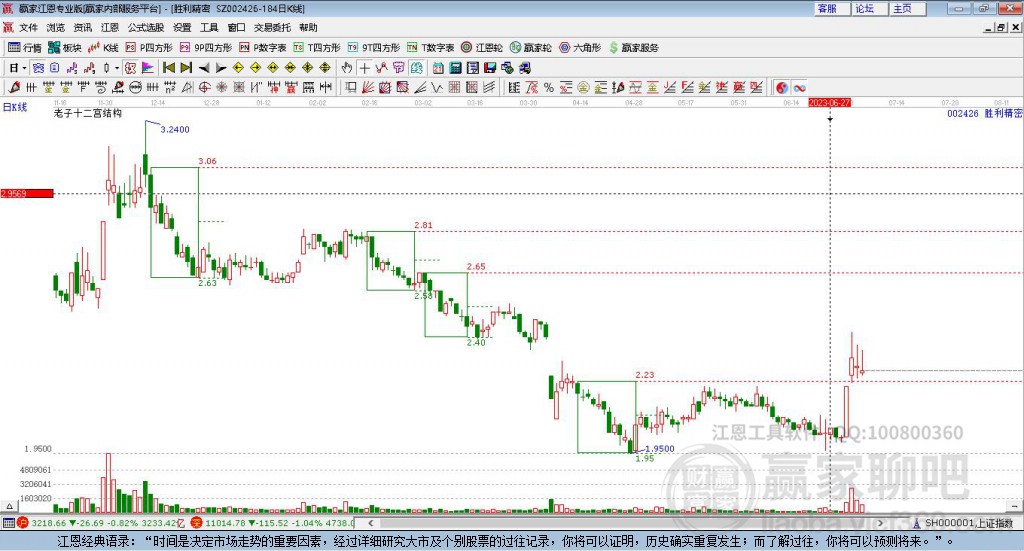Jump to first bar green arrow icon
1024x551 pixels.
tap(168, 68)
